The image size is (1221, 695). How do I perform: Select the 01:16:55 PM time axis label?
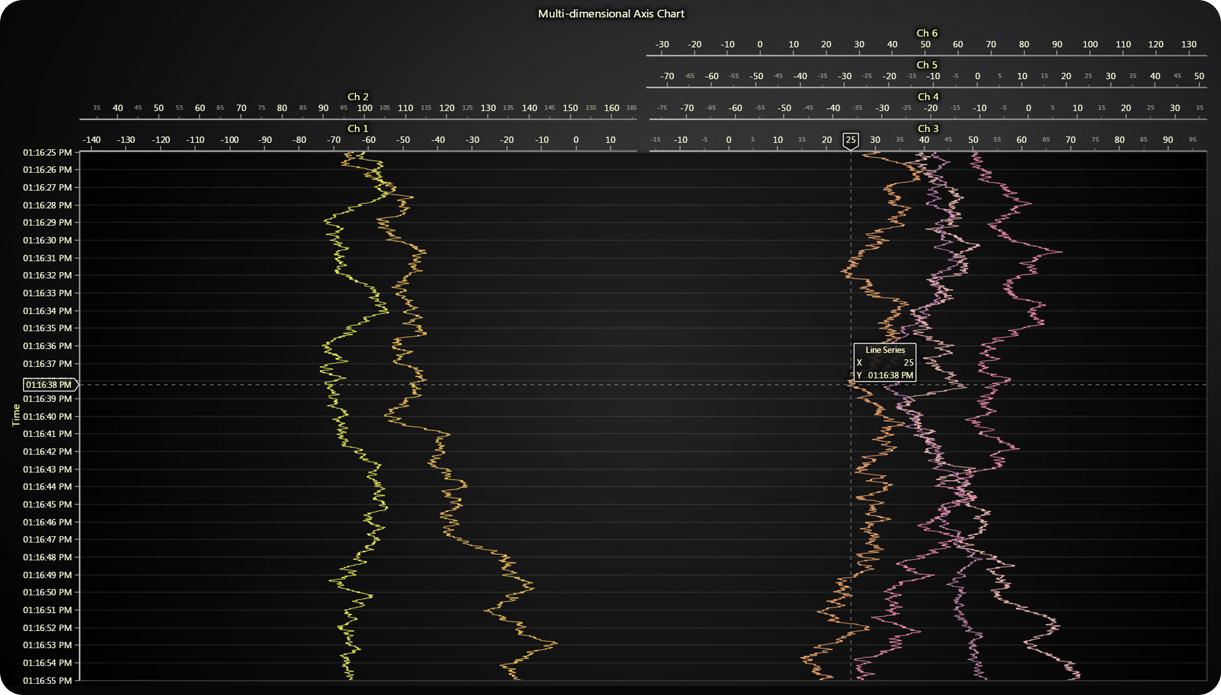point(47,680)
